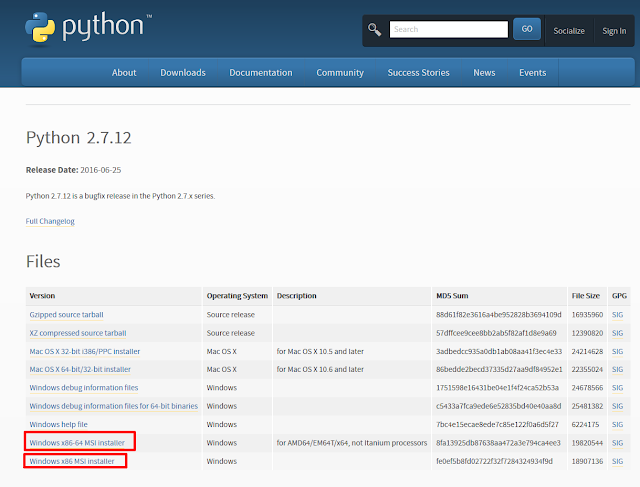Open Windows debug information files for 64-bit binaries

[x=113, y=406]
